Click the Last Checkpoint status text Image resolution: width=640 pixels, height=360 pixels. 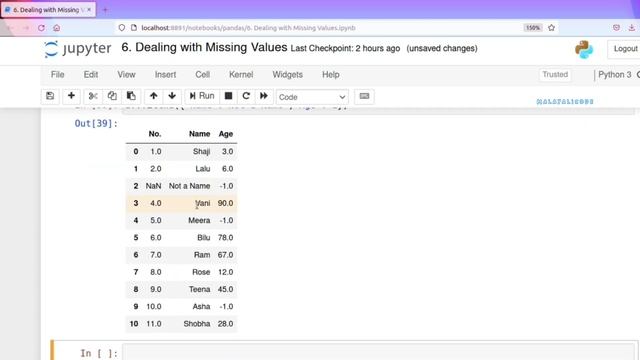click(345, 49)
